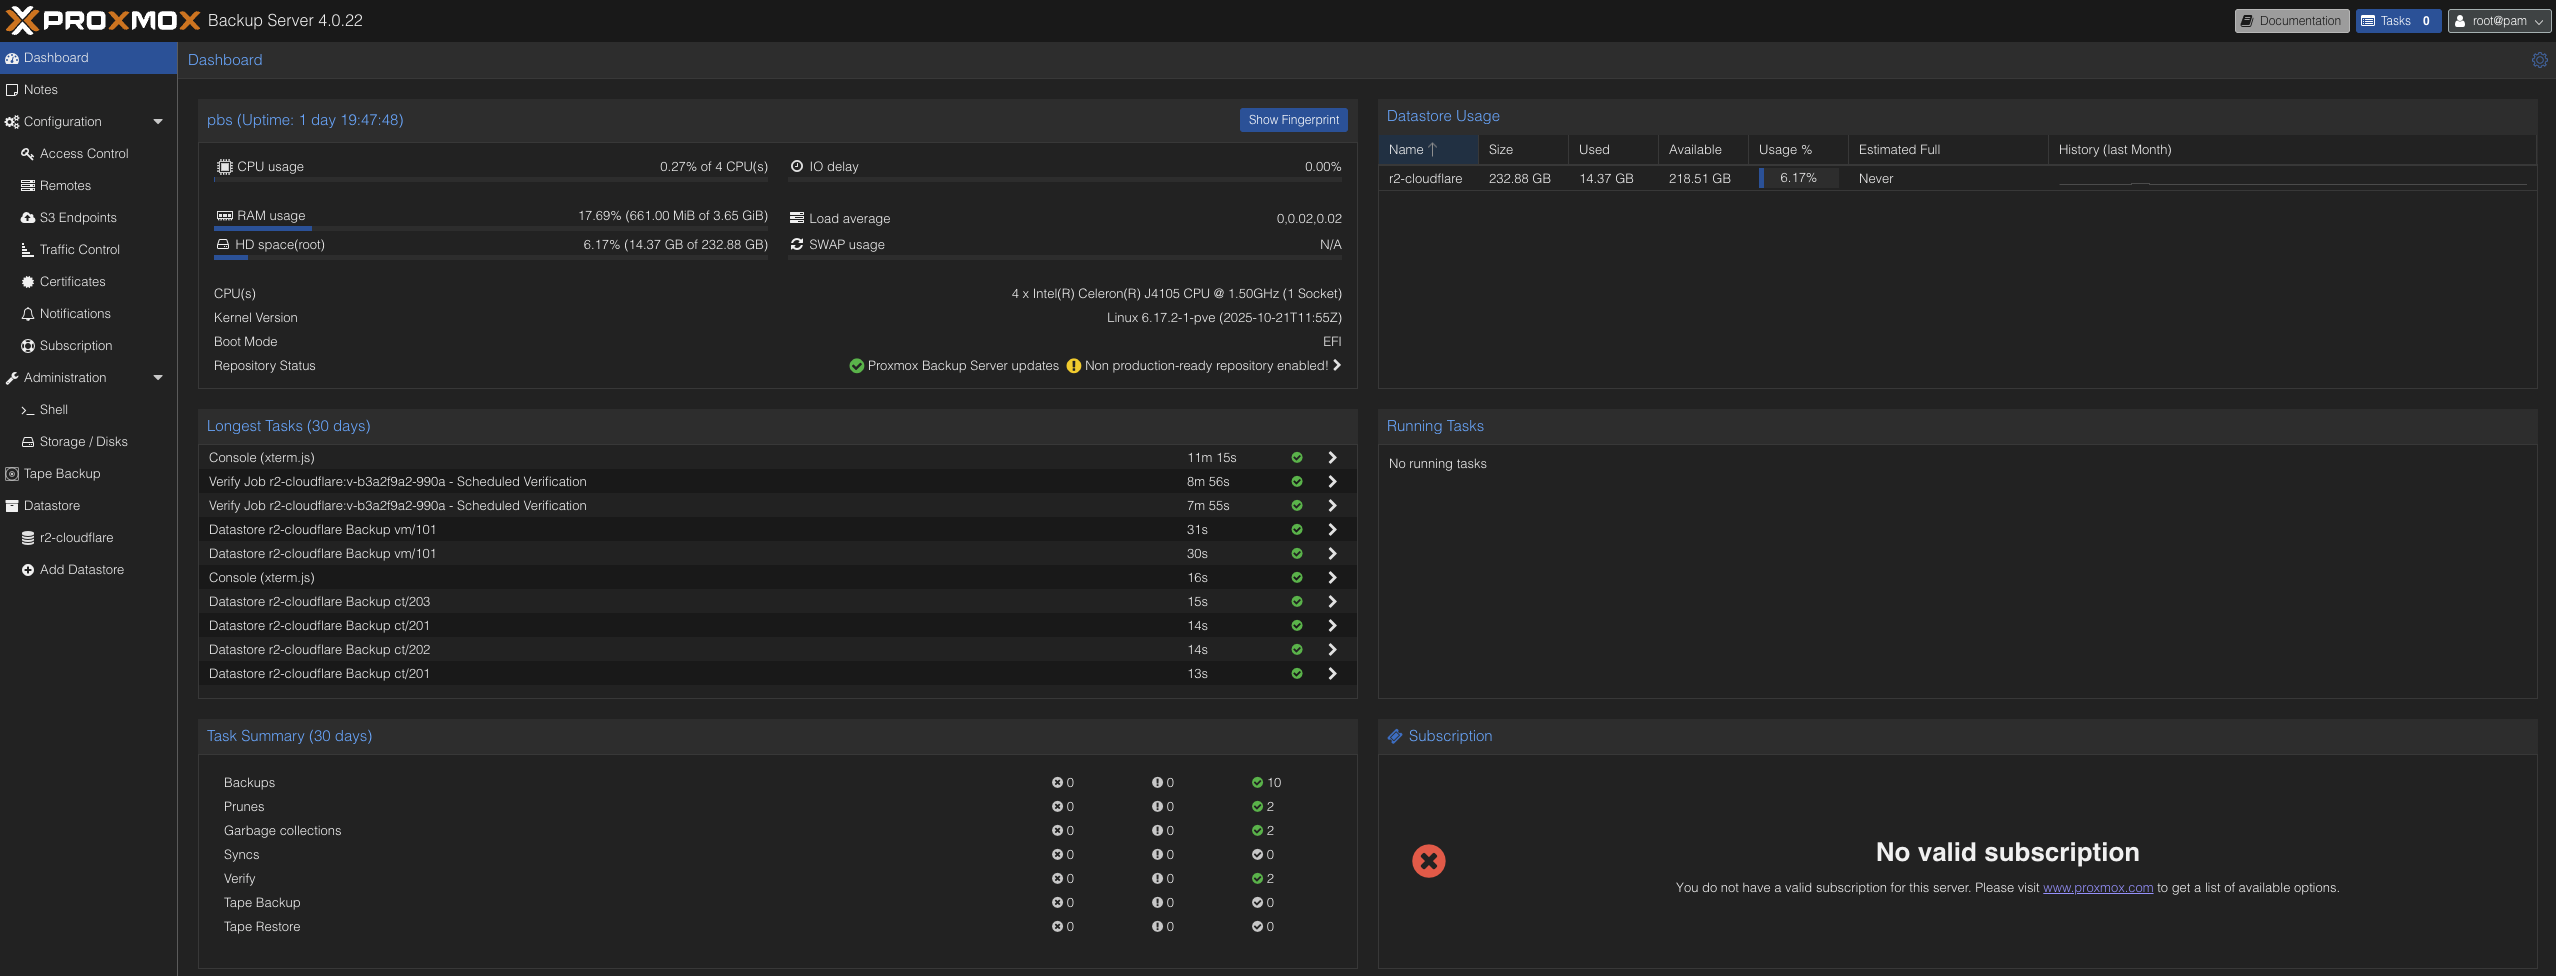
Task: Select the Notes menu item
Action: (x=40, y=90)
